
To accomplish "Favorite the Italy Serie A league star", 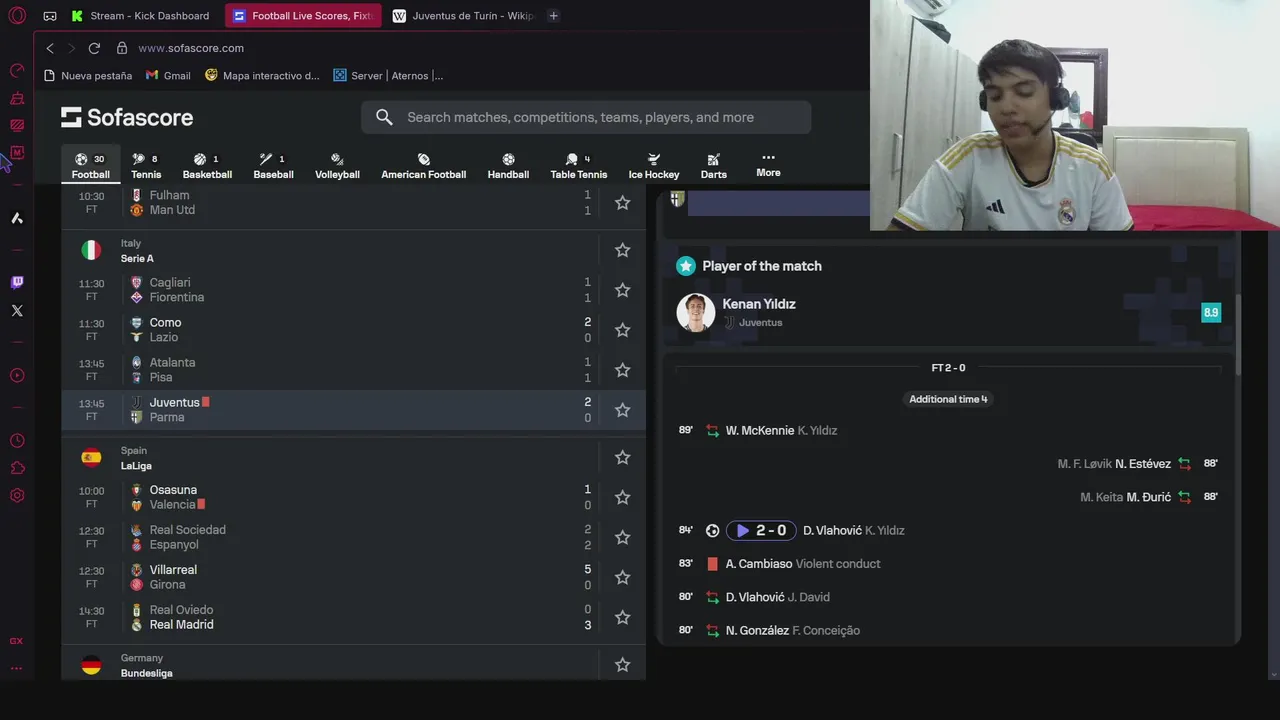I will (622, 250).
